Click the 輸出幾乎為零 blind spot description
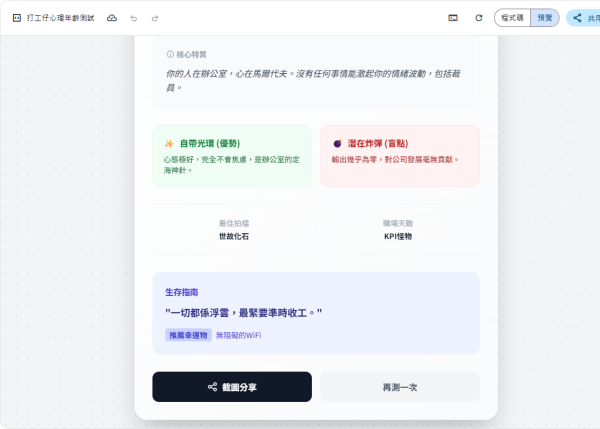Screen dimensions: 600x429 click(395, 160)
